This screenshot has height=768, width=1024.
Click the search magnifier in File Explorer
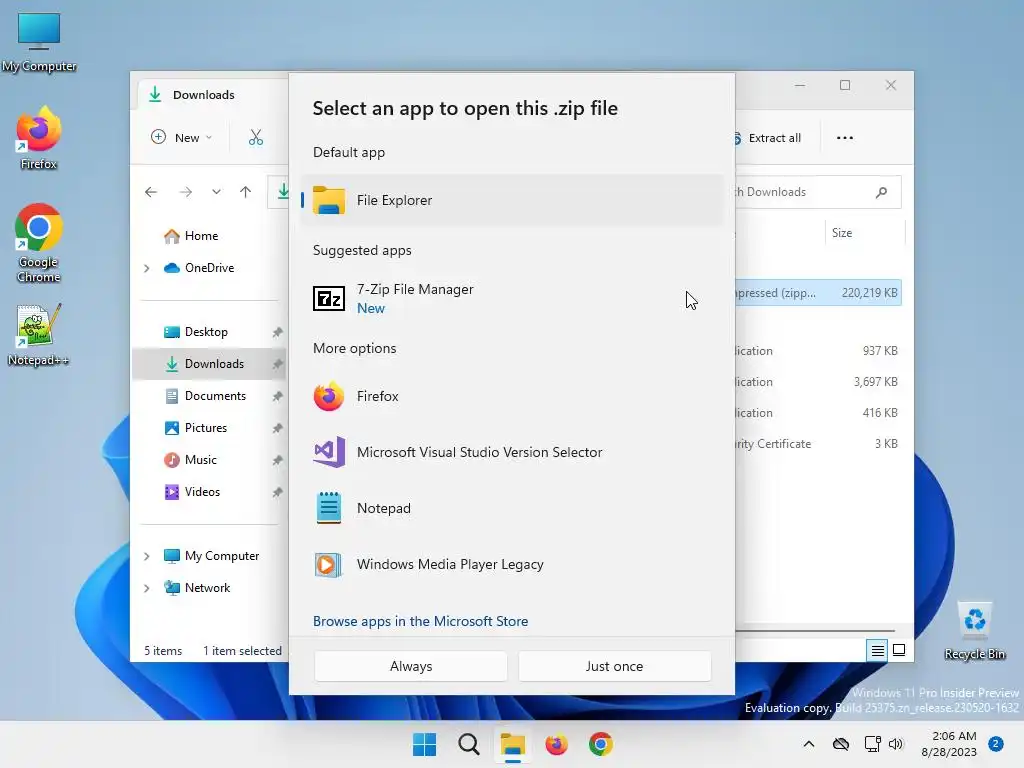click(882, 192)
